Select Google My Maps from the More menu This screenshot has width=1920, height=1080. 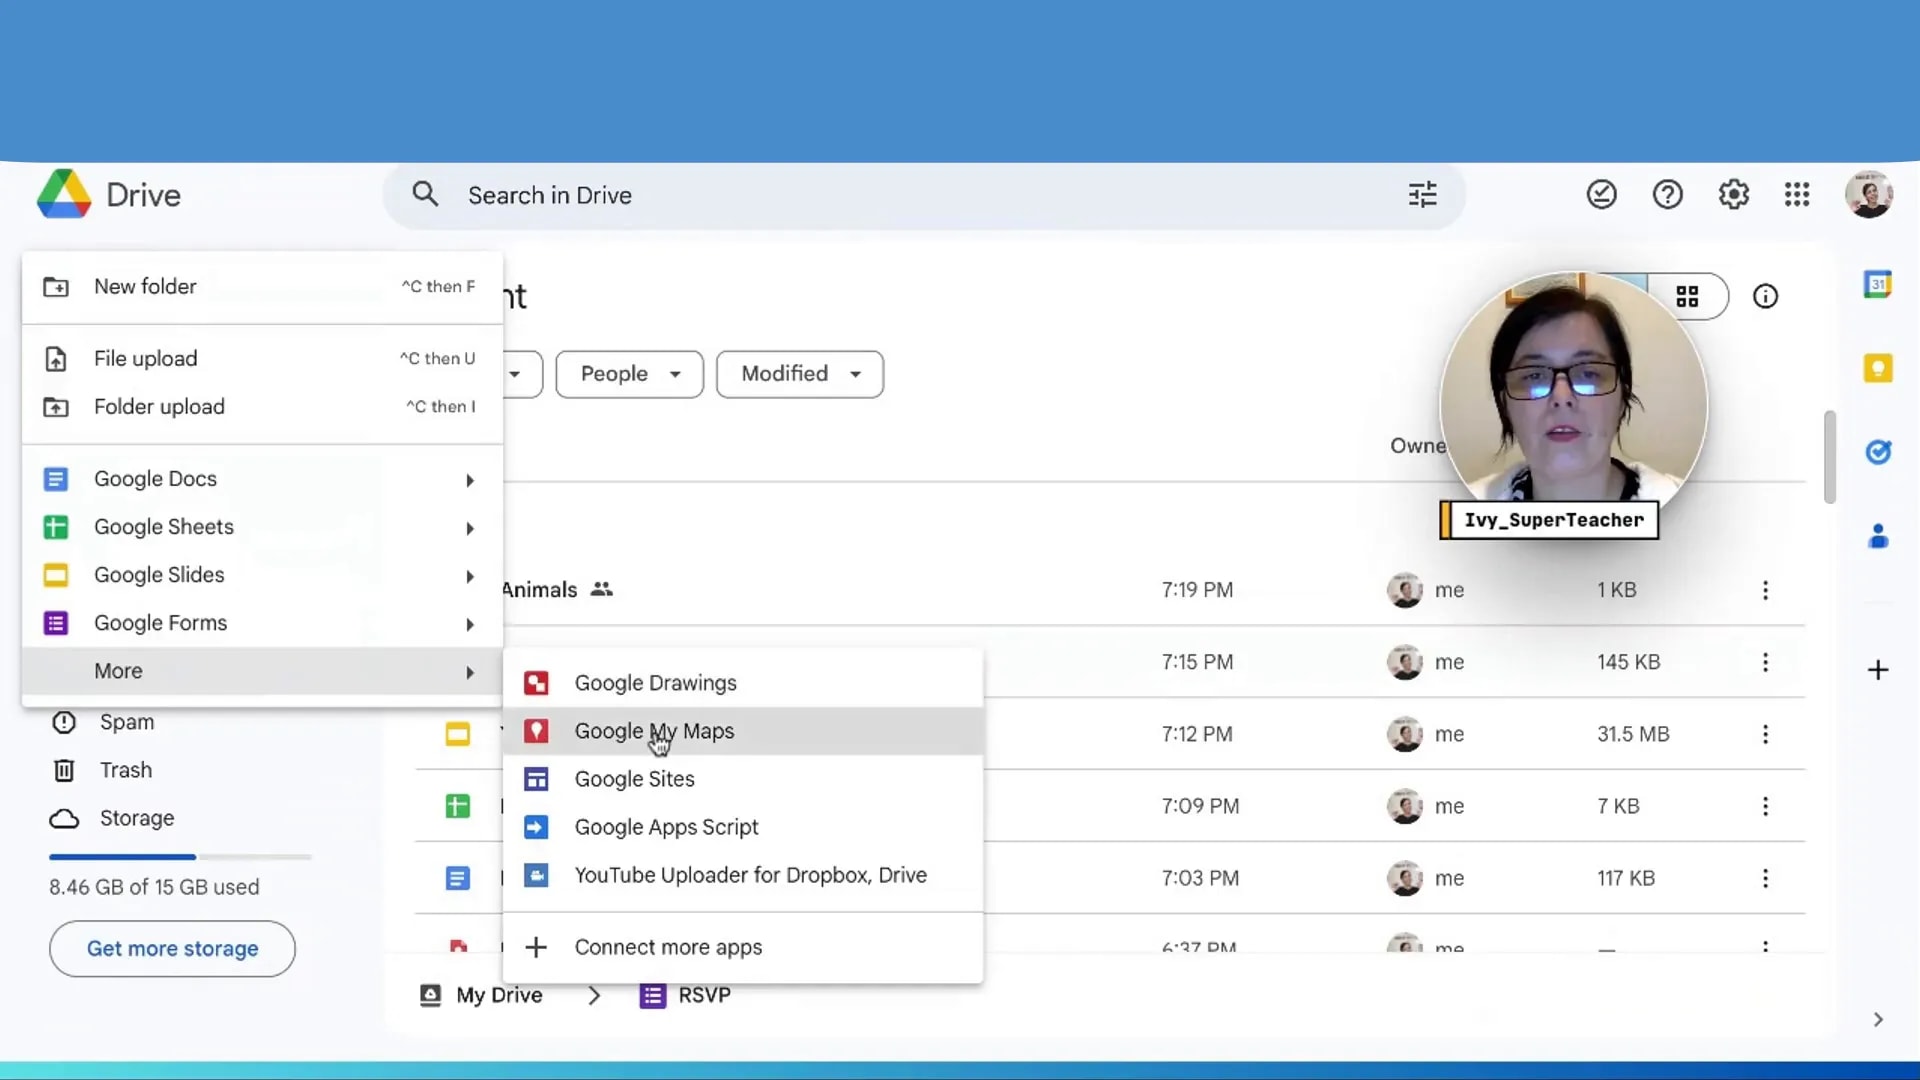[654, 731]
